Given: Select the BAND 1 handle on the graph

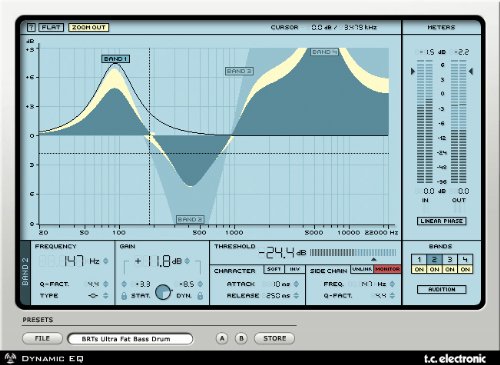Looking at the screenshot, I should tap(116, 59).
